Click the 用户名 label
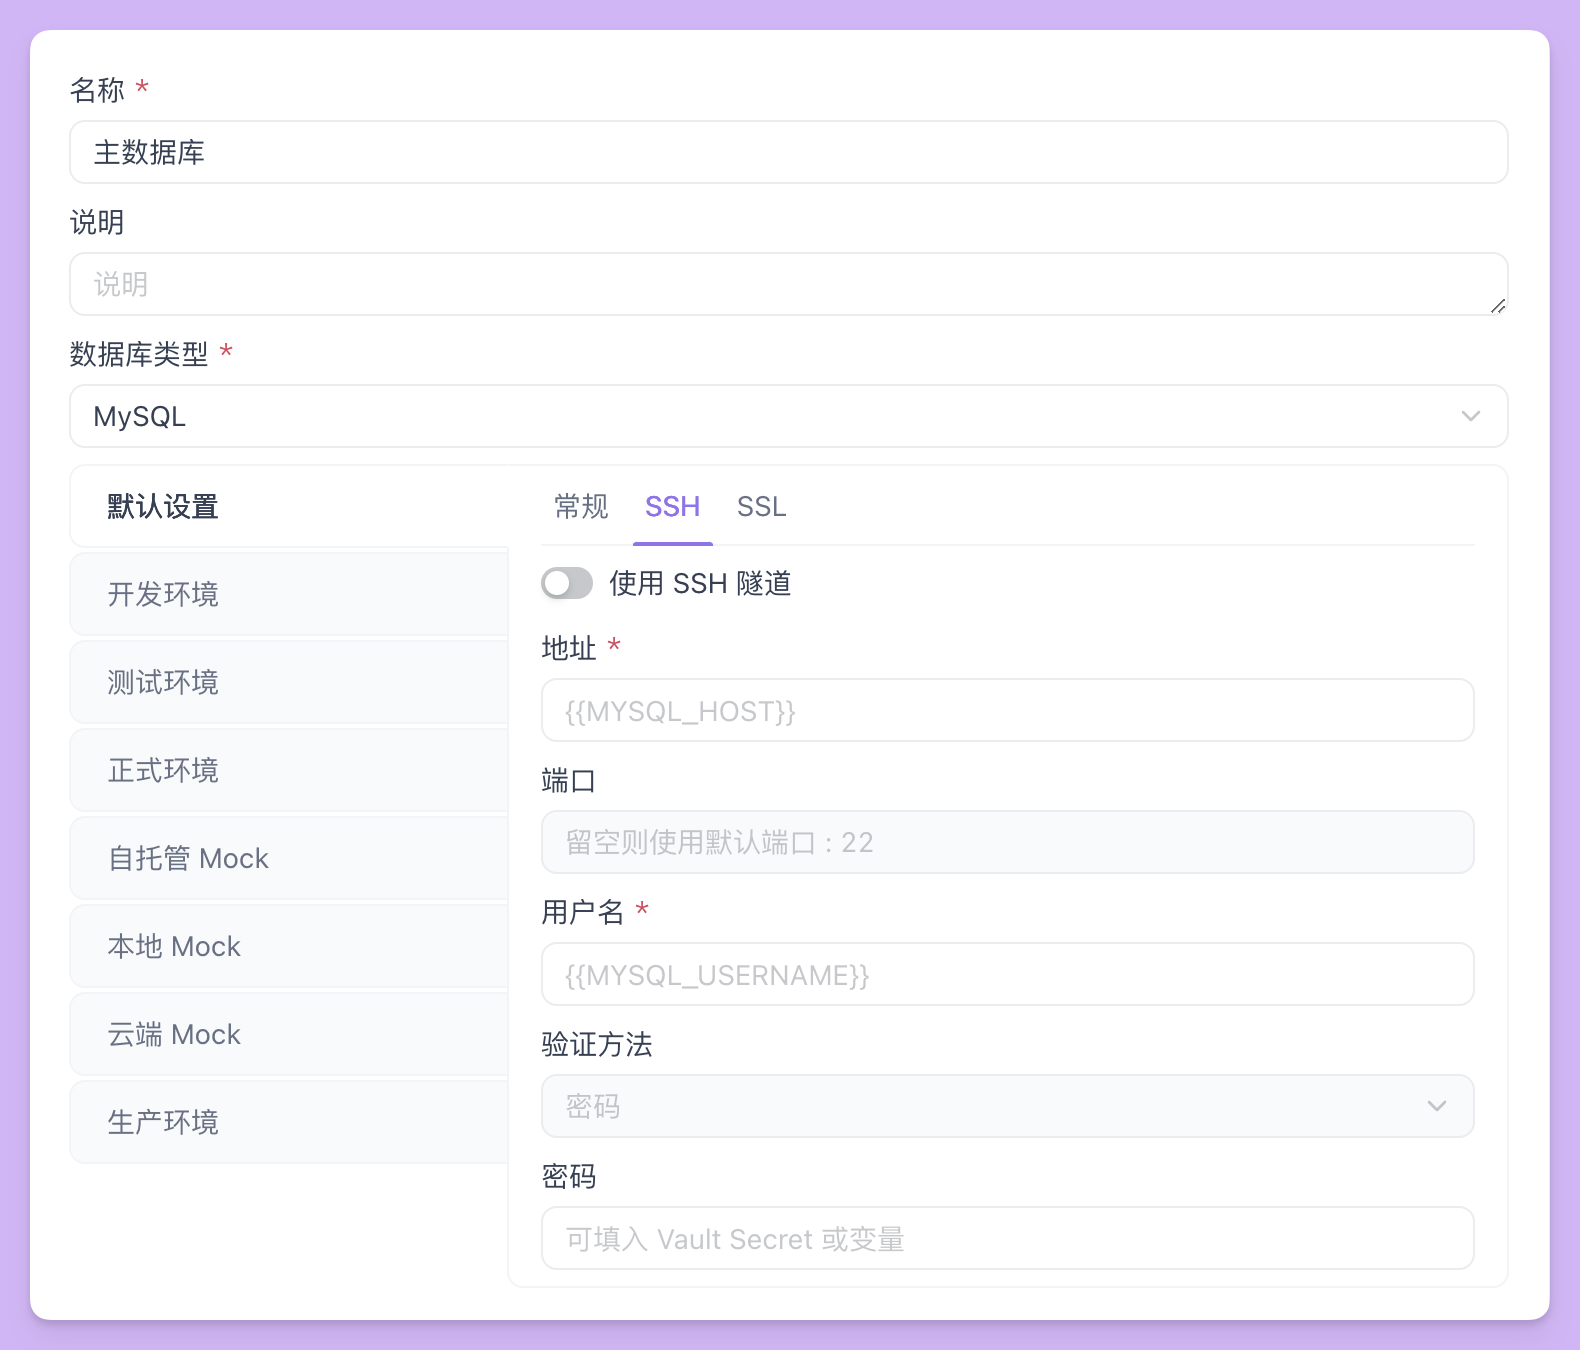The image size is (1580, 1350). tap(583, 912)
